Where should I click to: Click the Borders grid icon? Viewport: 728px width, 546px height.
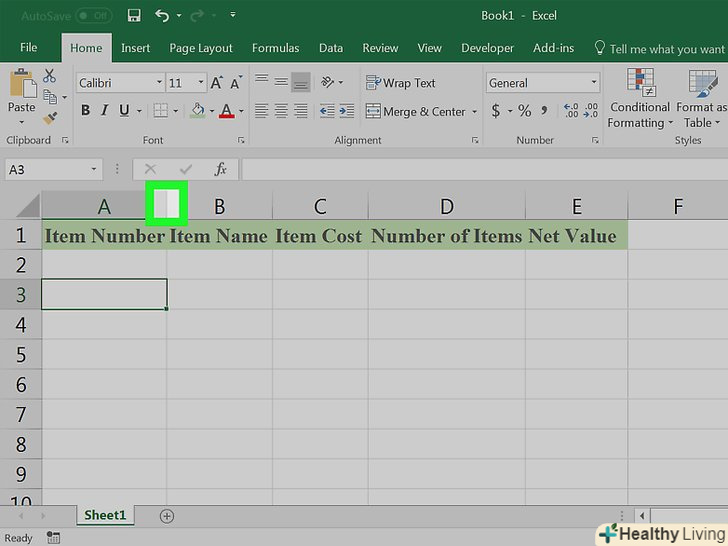[161, 110]
